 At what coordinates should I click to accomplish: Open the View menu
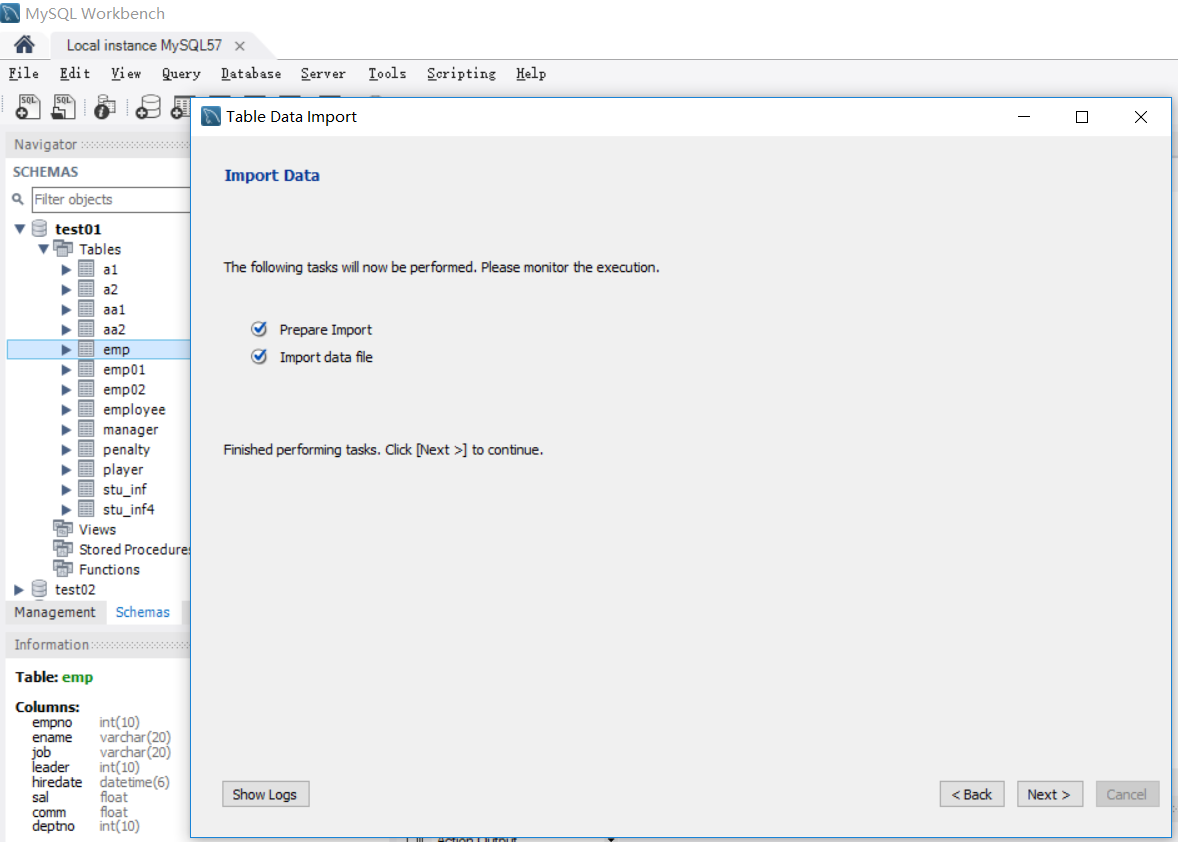(x=126, y=74)
